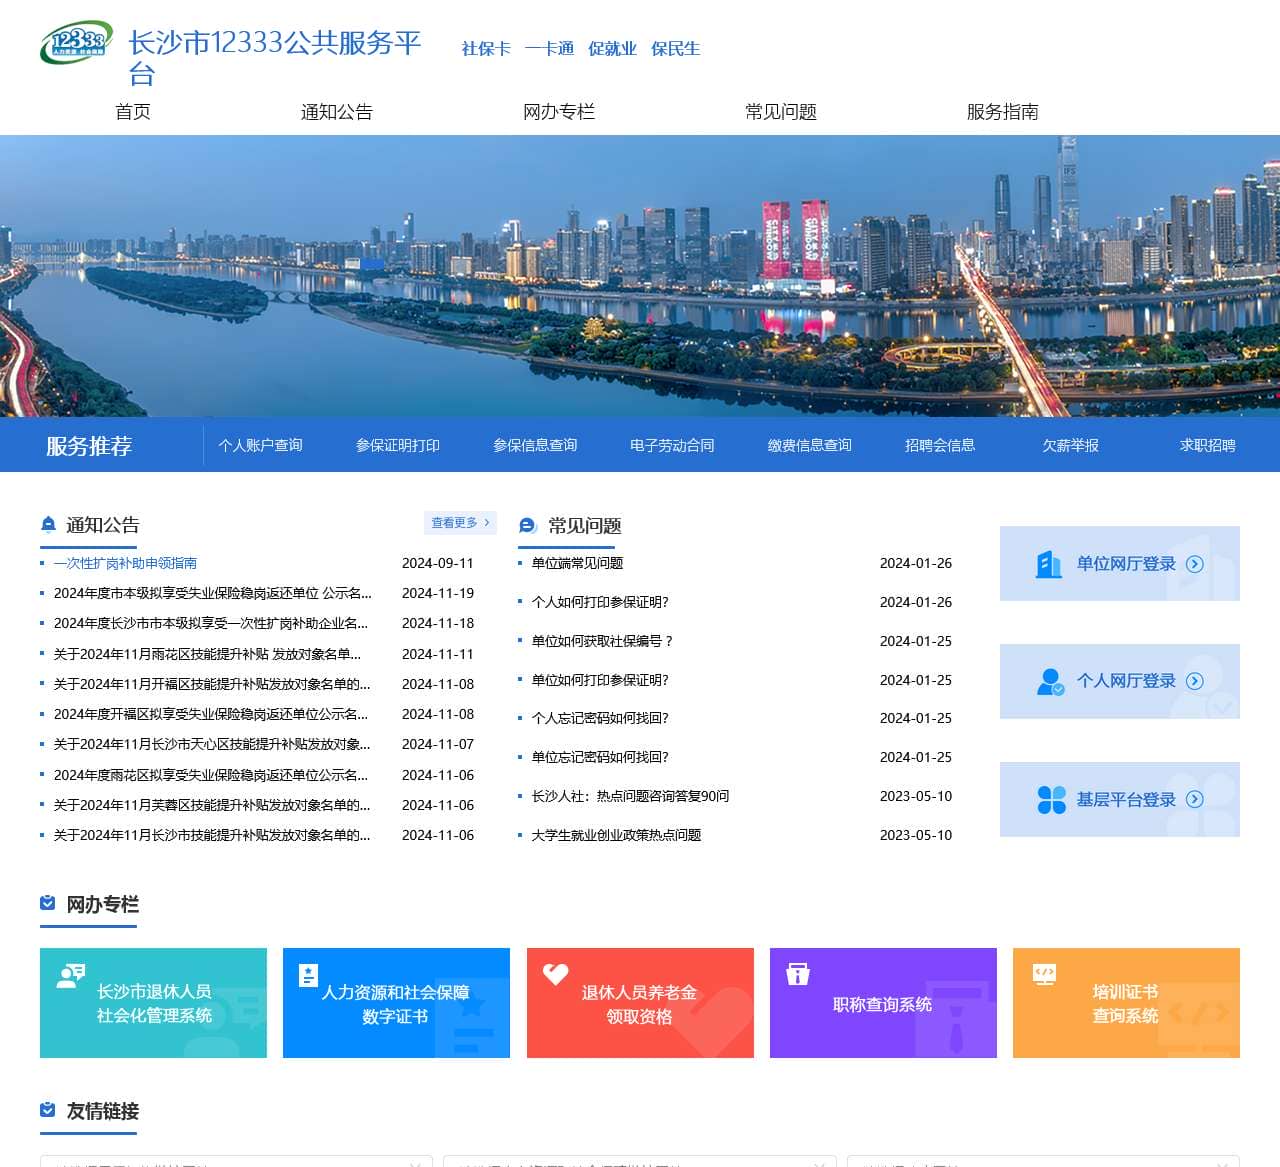Click the arrow circle in 基层平台登录
The width and height of the screenshot is (1280, 1167).
pyautogui.click(x=1194, y=799)
